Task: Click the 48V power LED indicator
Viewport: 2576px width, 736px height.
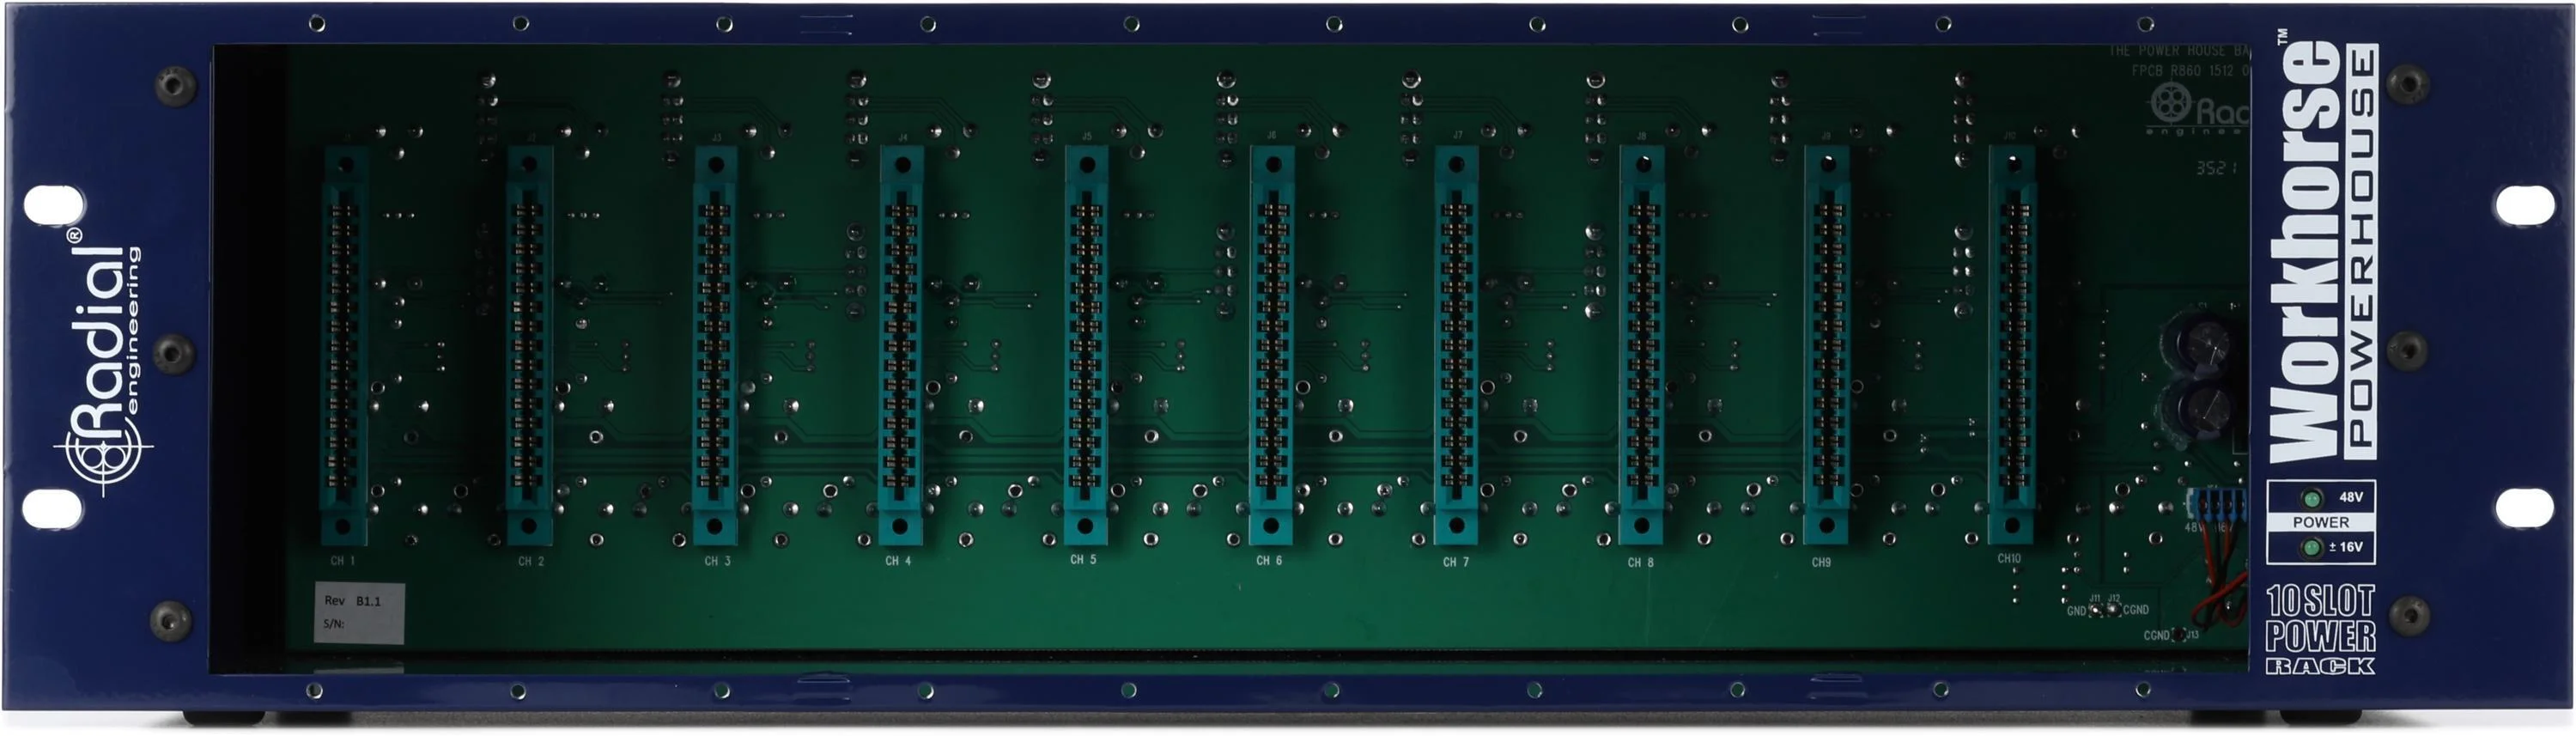Action: point(2312,498)
